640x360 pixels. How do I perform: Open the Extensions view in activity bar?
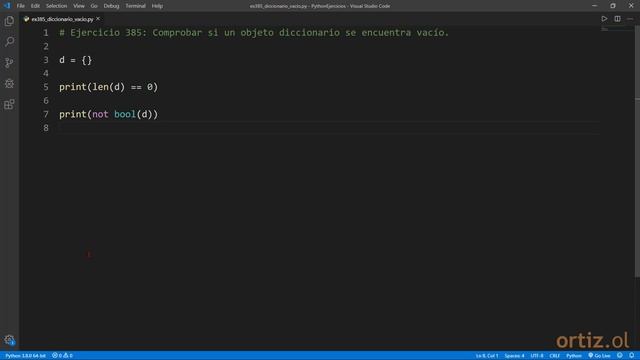(x=9, y=104)
